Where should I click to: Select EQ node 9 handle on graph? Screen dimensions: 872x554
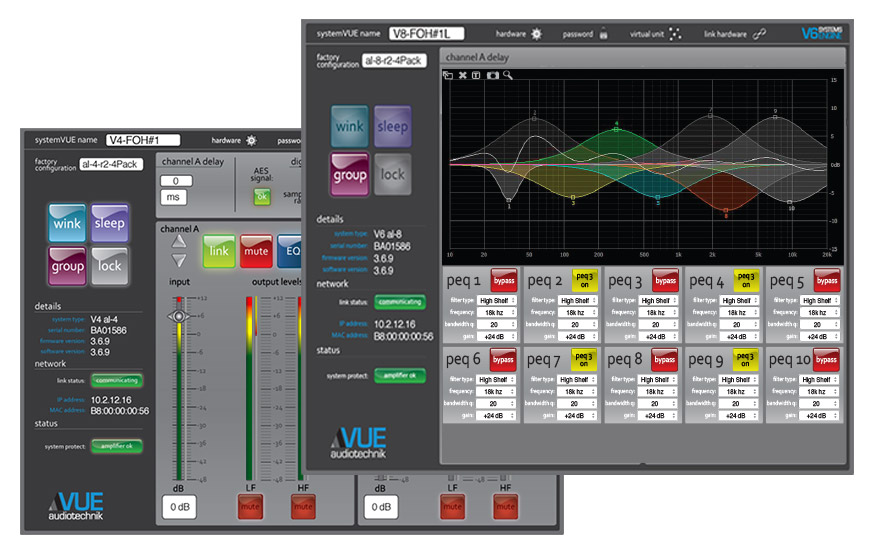click(775, 117)
